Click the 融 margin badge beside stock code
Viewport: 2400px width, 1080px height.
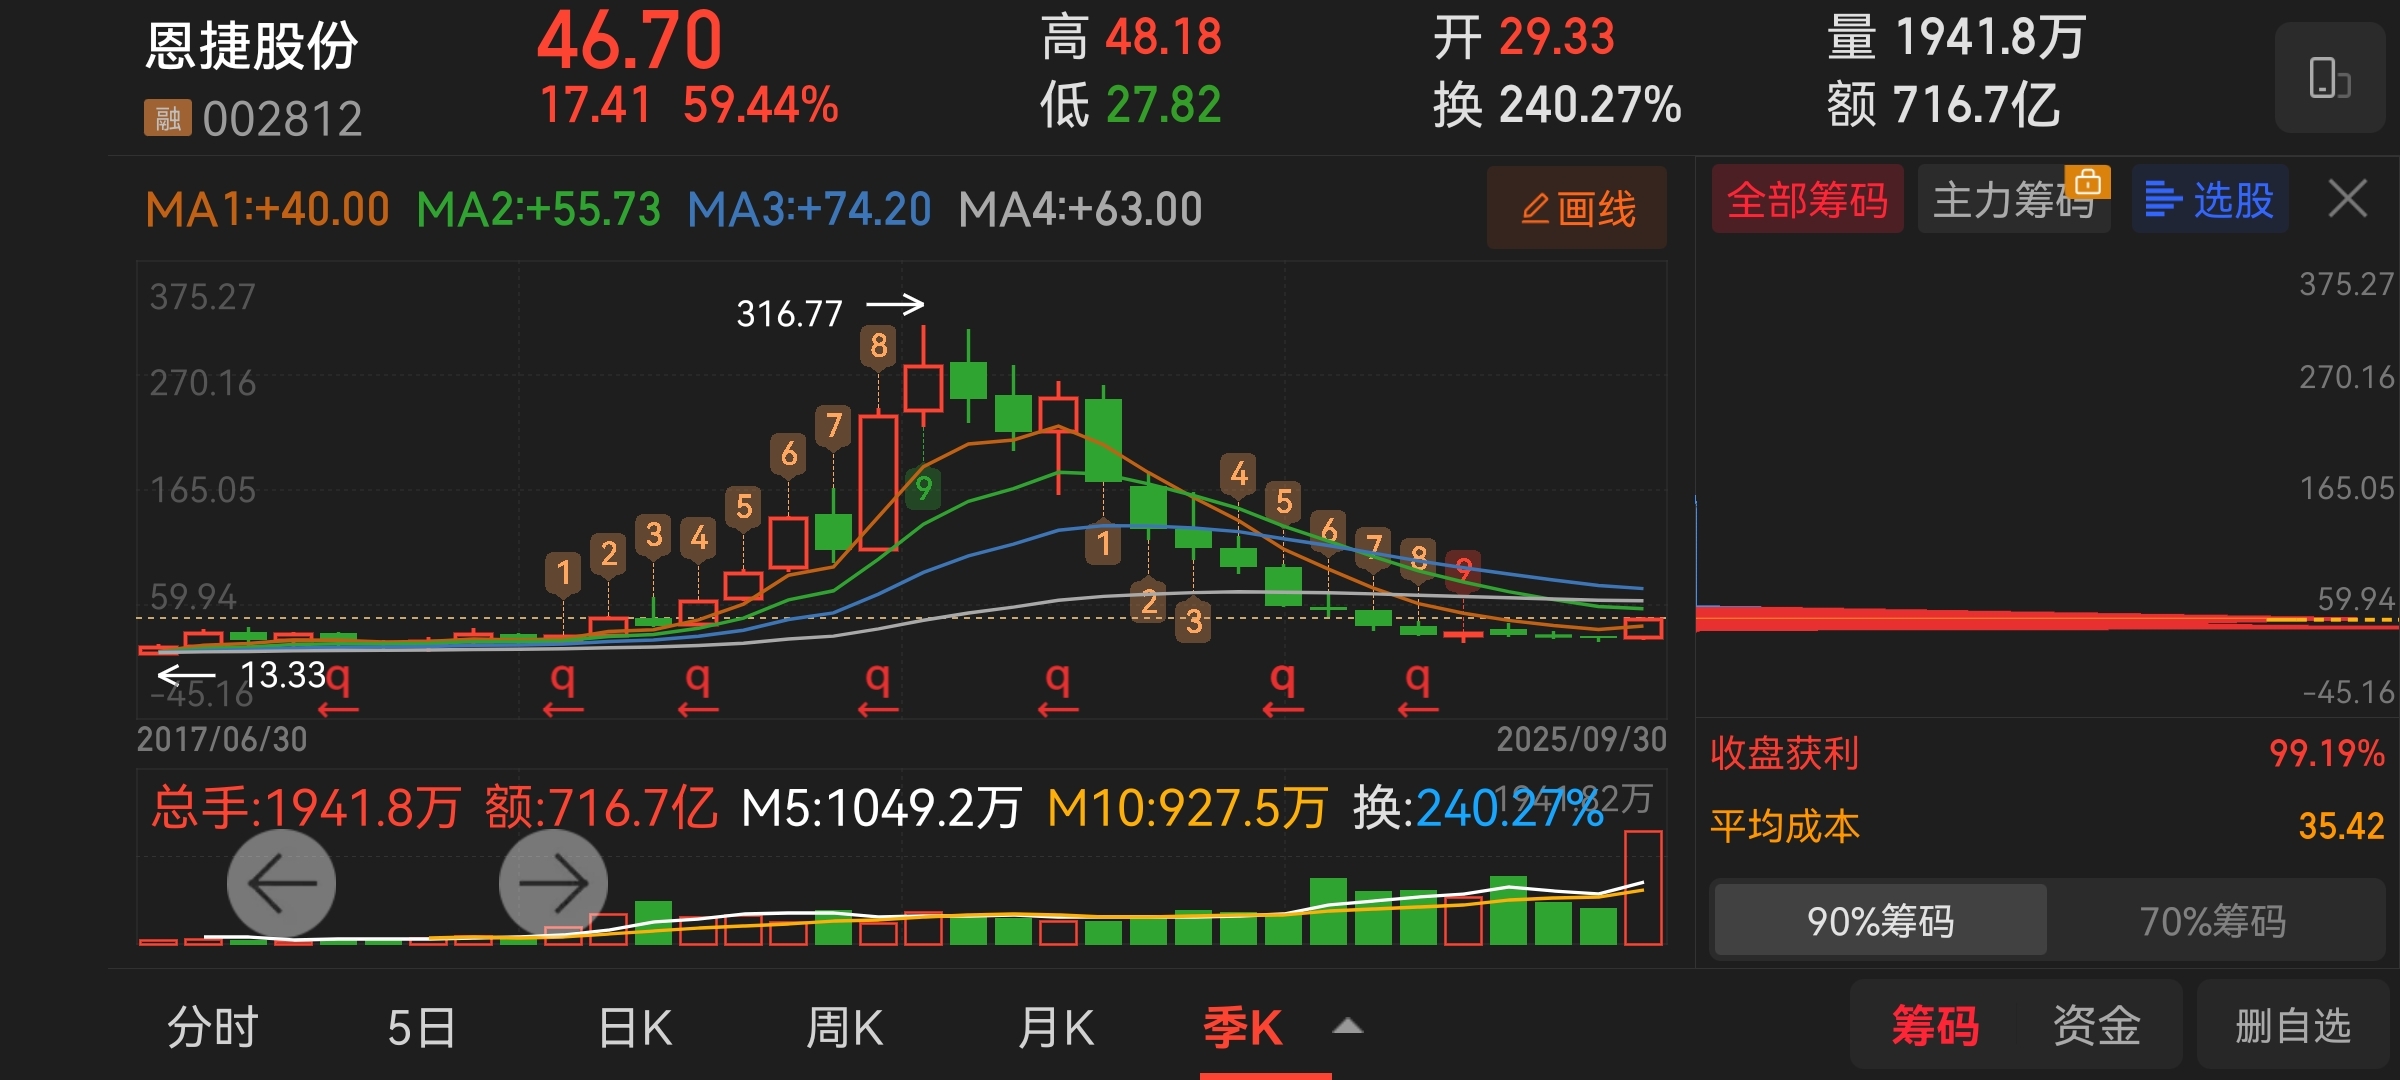tap(167, 118)
